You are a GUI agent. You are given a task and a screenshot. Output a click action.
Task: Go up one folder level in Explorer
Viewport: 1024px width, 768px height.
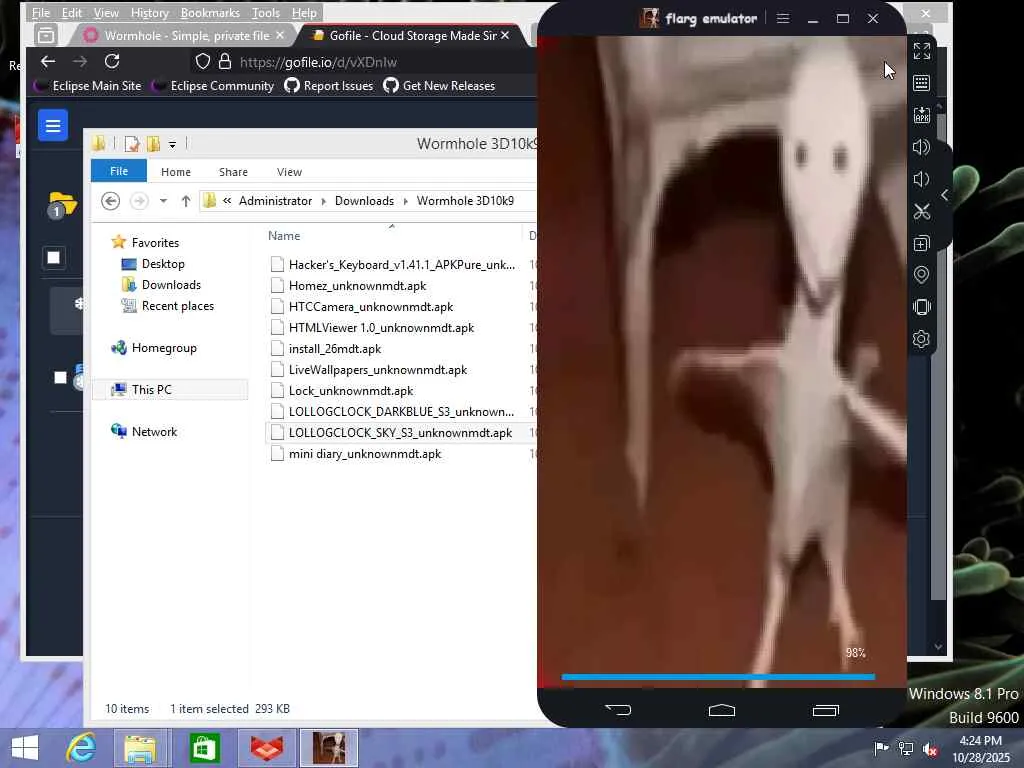[185, 200]
